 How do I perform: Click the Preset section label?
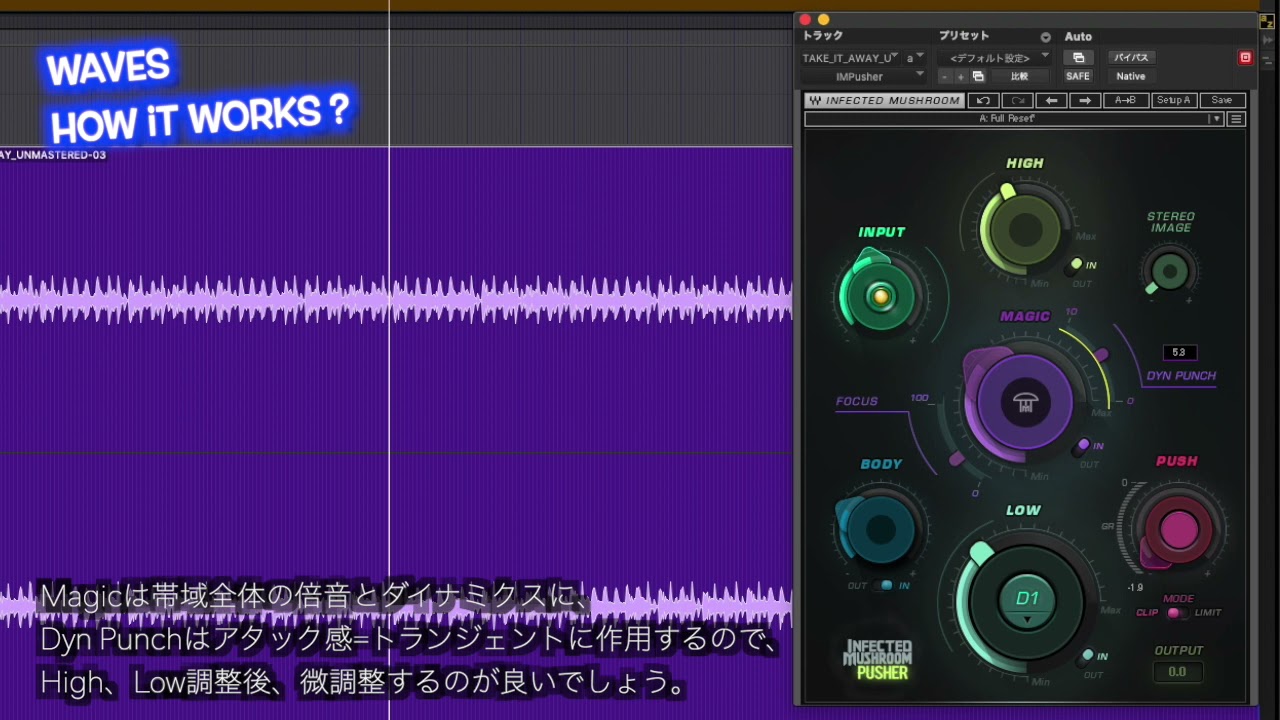(964, 36)
